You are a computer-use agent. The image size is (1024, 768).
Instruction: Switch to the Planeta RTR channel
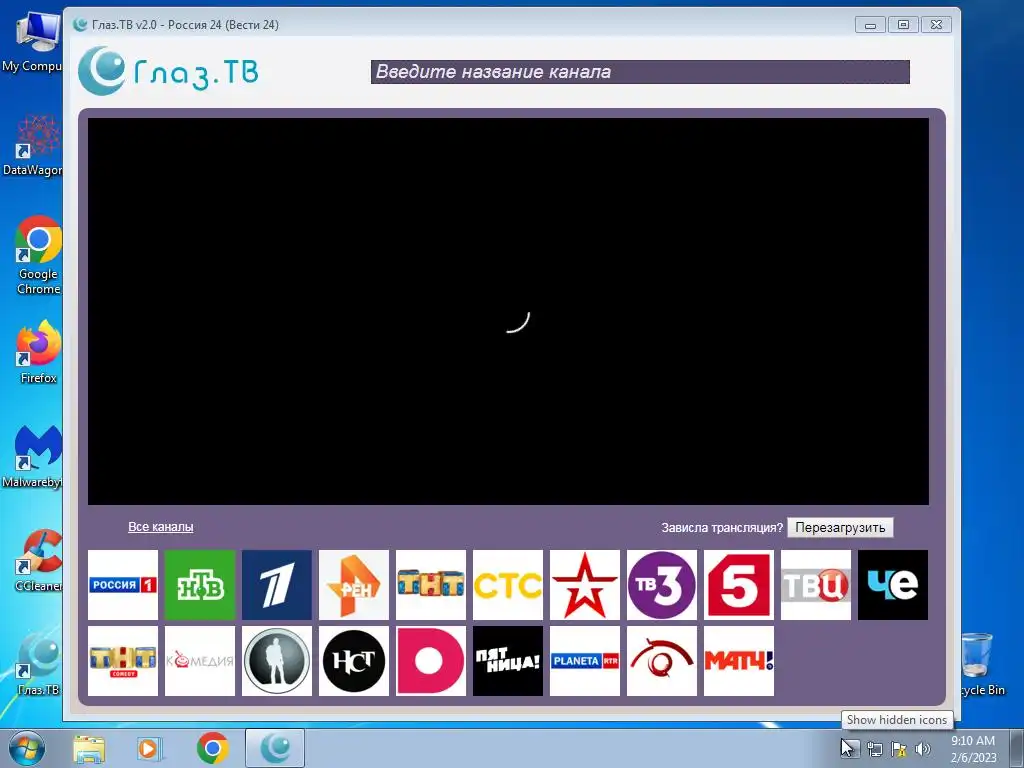point(585,661)
